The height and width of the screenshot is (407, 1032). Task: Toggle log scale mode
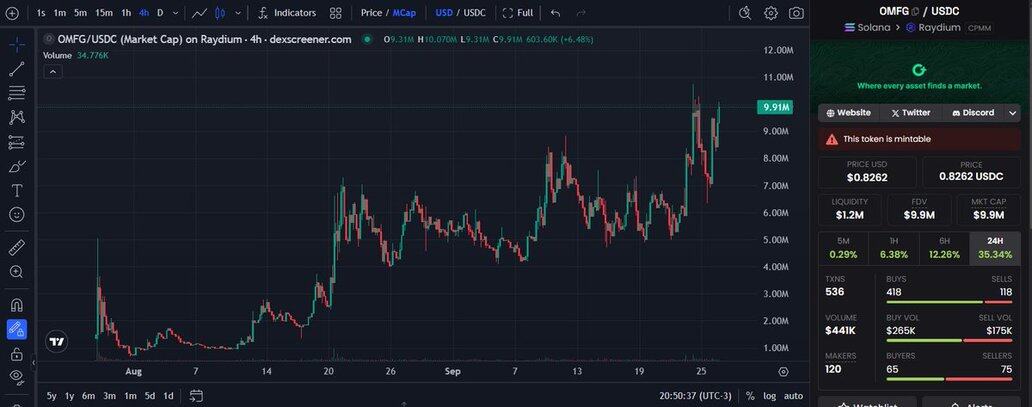point(769,396)
